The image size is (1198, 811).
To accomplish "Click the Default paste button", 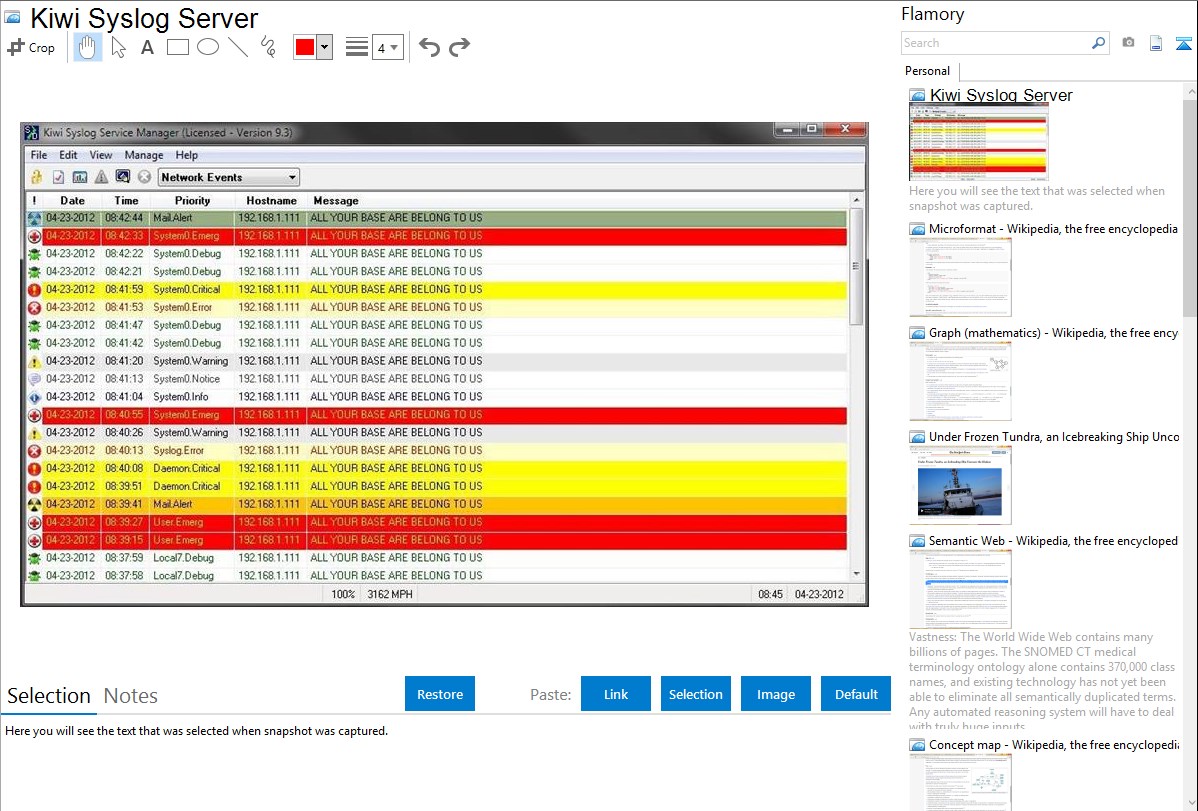I will pyautogui.click(x=856, y=694).
